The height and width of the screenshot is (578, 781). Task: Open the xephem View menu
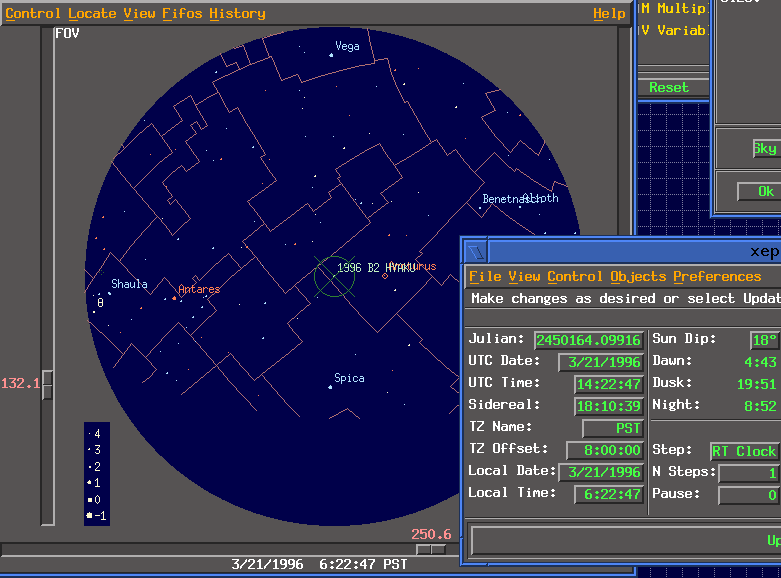point(524,277)
